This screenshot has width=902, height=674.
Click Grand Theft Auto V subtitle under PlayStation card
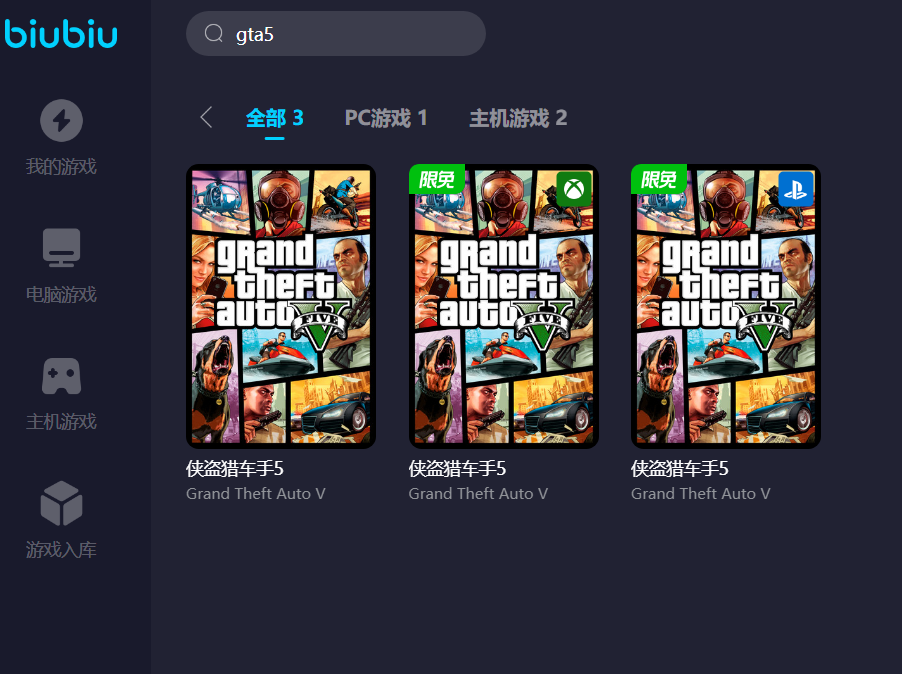(x=701, y=493)
